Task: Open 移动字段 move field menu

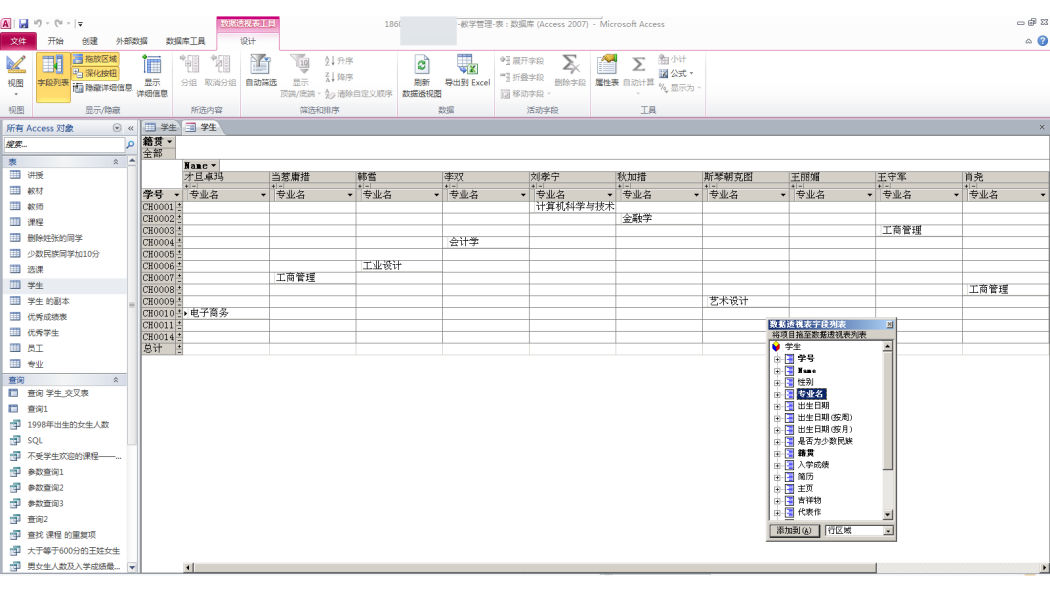Action: click(525, 94)
